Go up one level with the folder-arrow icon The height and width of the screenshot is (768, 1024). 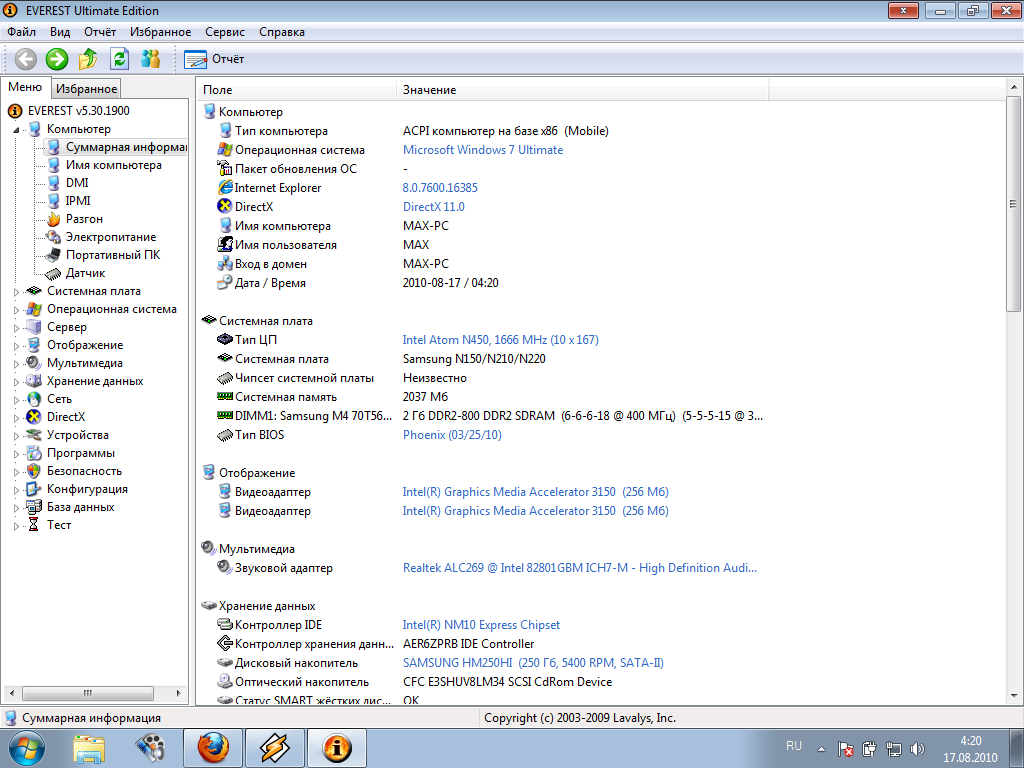pyautogui.click(x=88, y=59)
